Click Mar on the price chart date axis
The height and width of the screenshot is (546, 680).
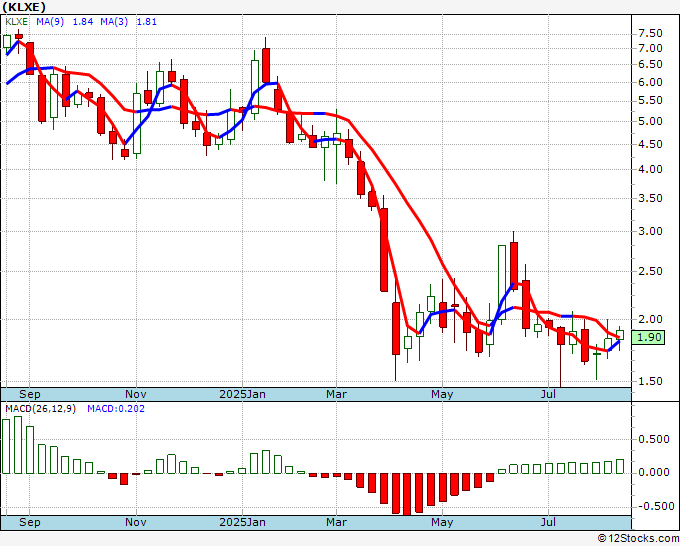[x=337, y=394]
